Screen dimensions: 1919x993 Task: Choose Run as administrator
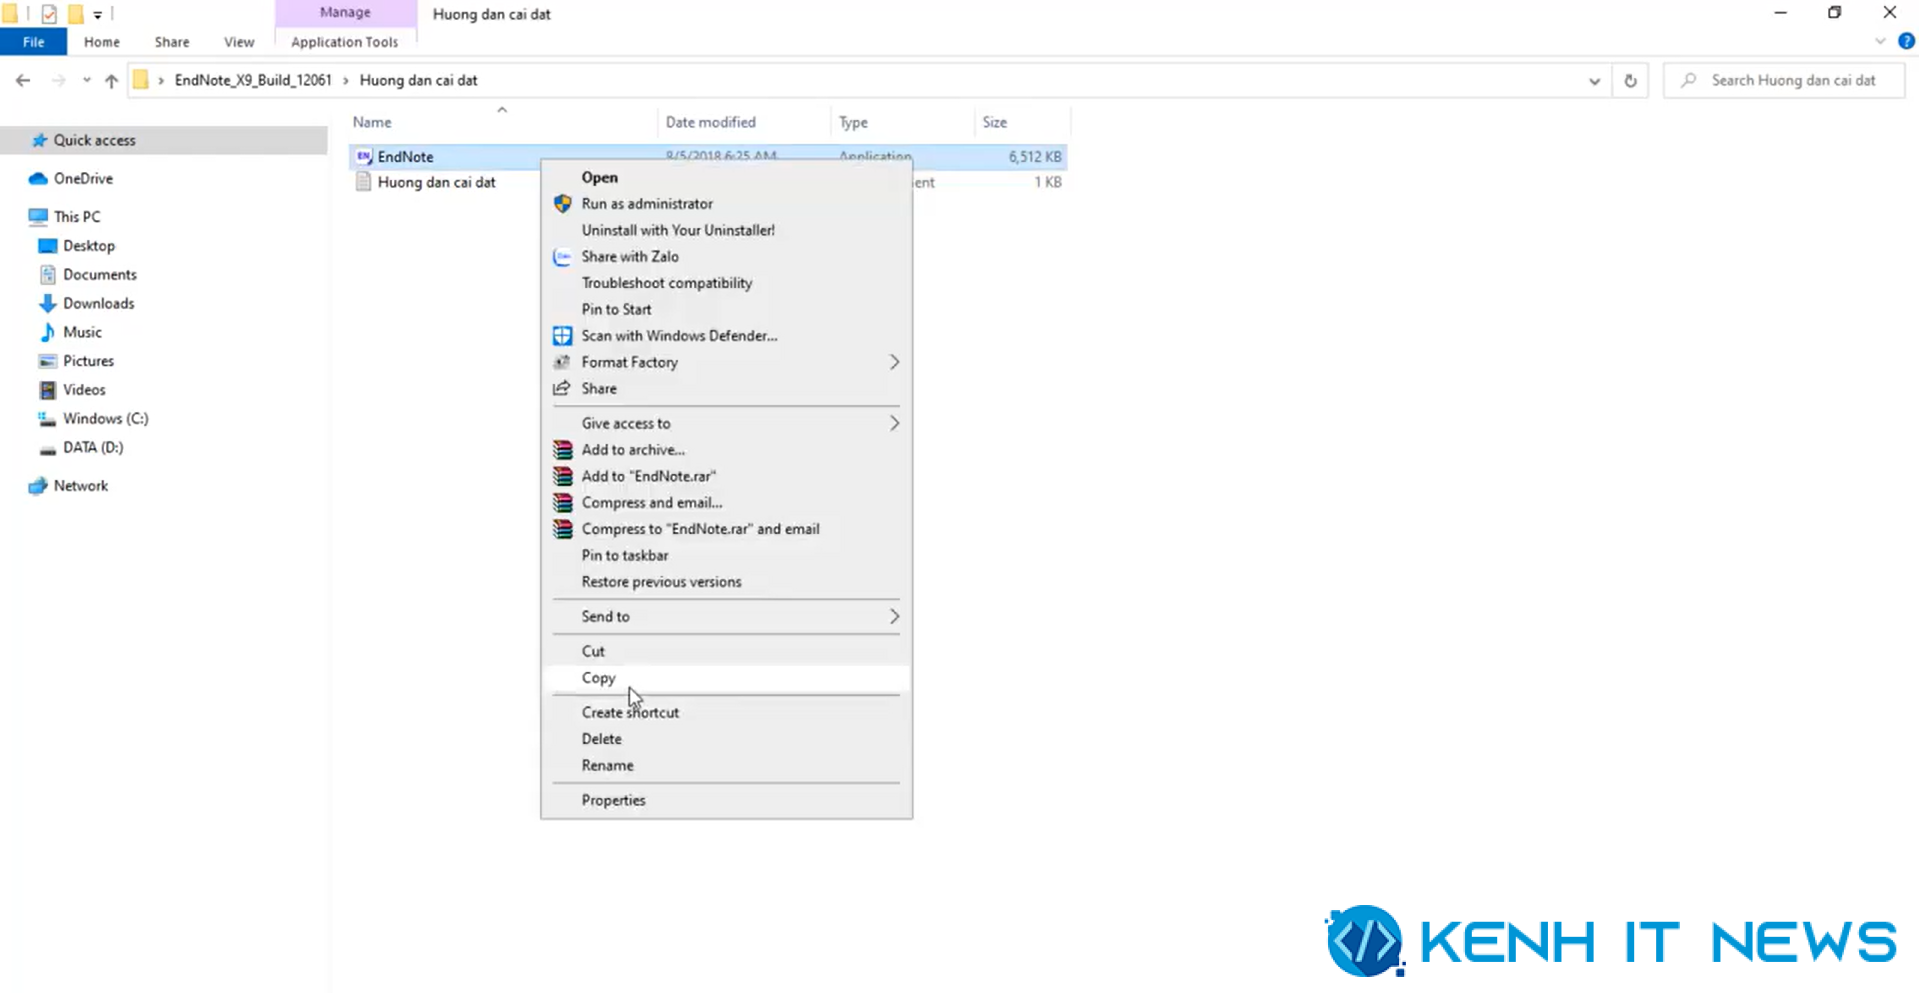(x=647, y=203)
